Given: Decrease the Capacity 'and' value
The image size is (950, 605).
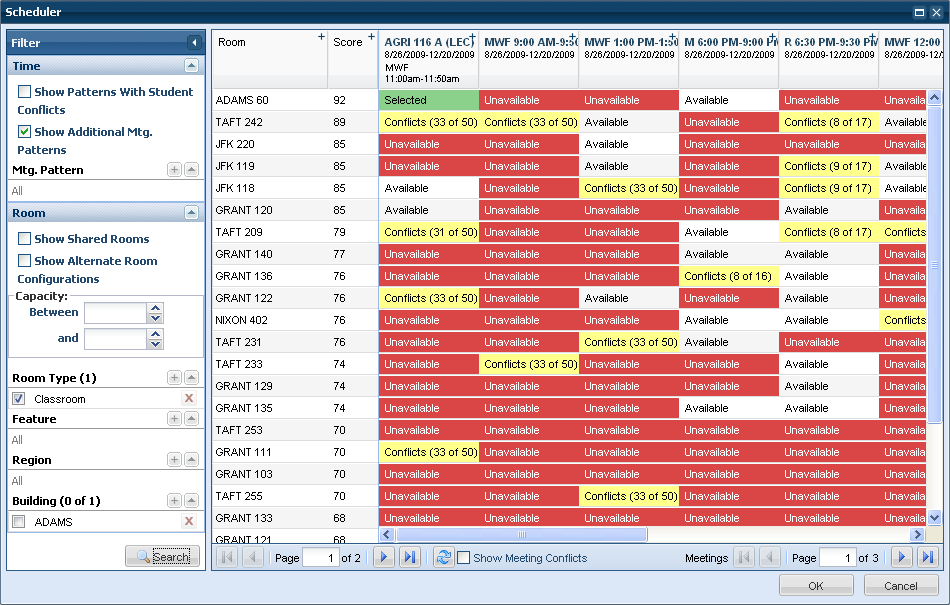Looking at the screenshot, I should [x=156, y=344].
